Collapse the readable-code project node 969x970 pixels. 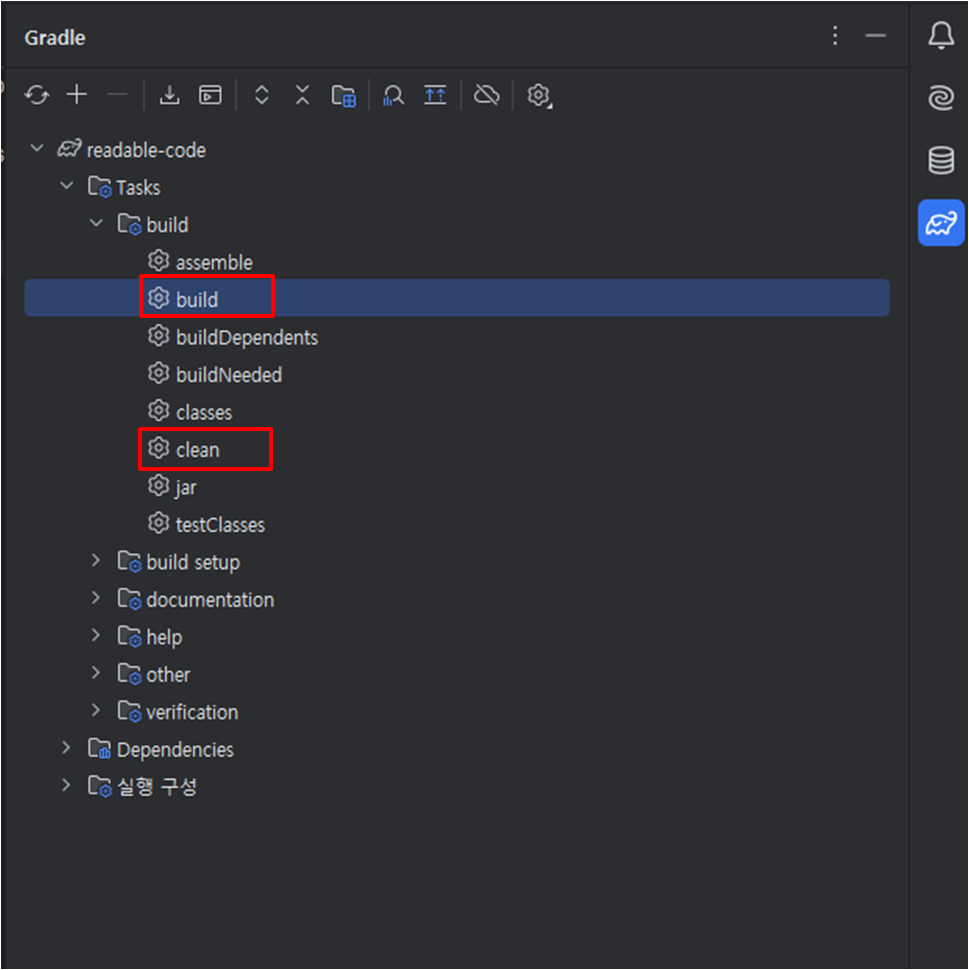pyautogui.click(x=37, y=148)
